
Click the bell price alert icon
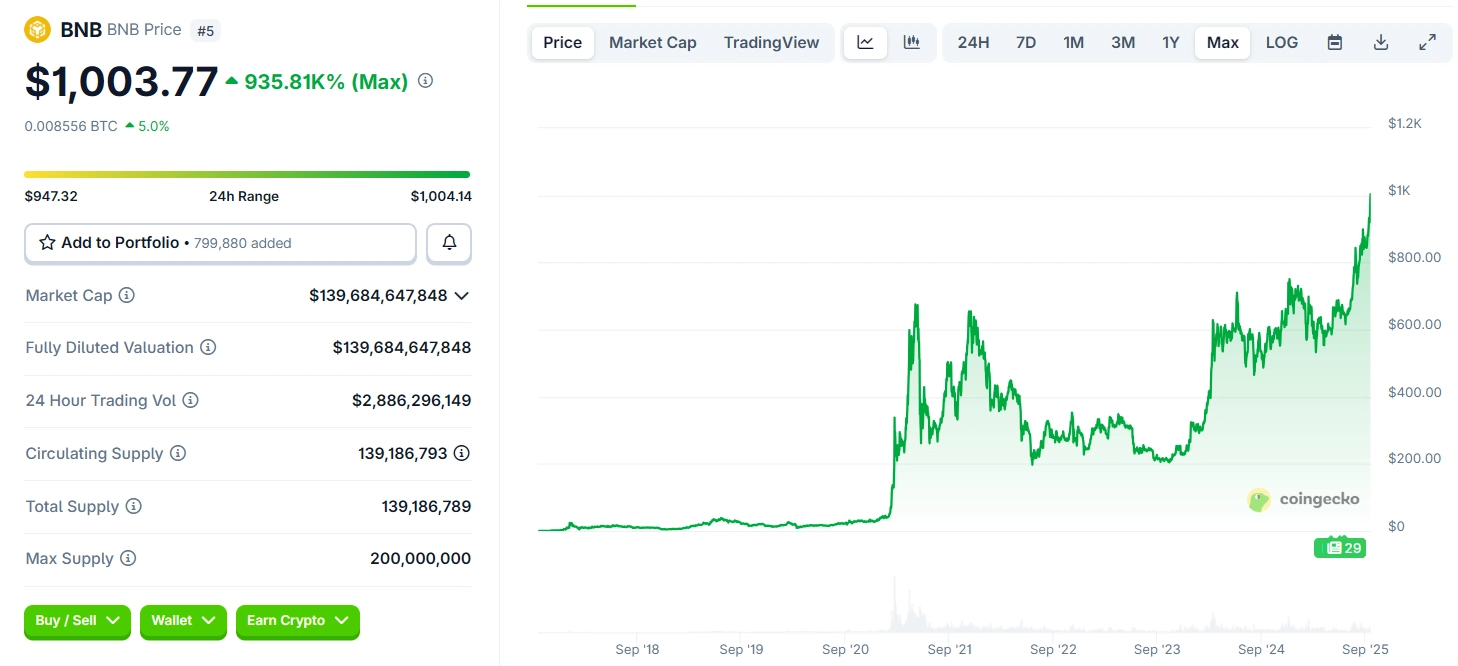[449, 243]
